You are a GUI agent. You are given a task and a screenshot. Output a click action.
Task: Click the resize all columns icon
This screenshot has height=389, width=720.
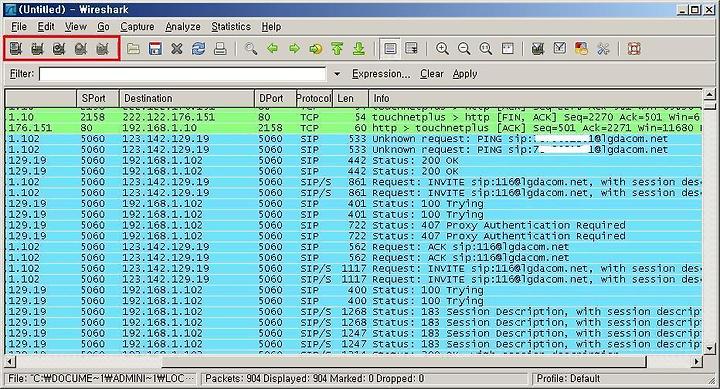tap(507, 48)
